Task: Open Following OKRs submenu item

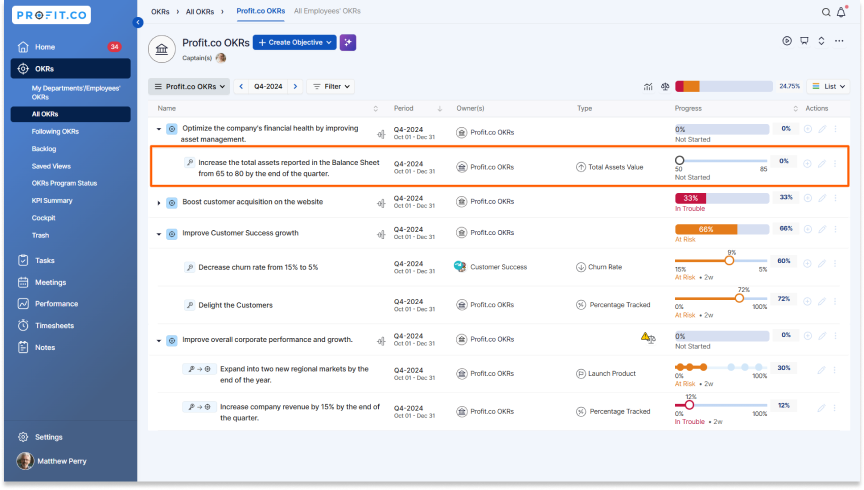Action: (x=55, y=132)
